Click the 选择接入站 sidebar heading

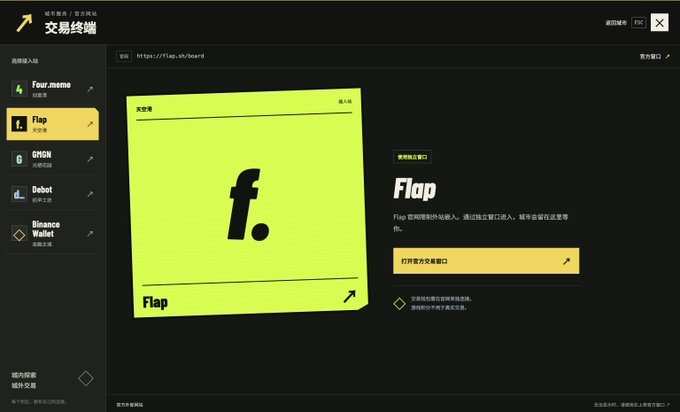[x=25, y=61]
